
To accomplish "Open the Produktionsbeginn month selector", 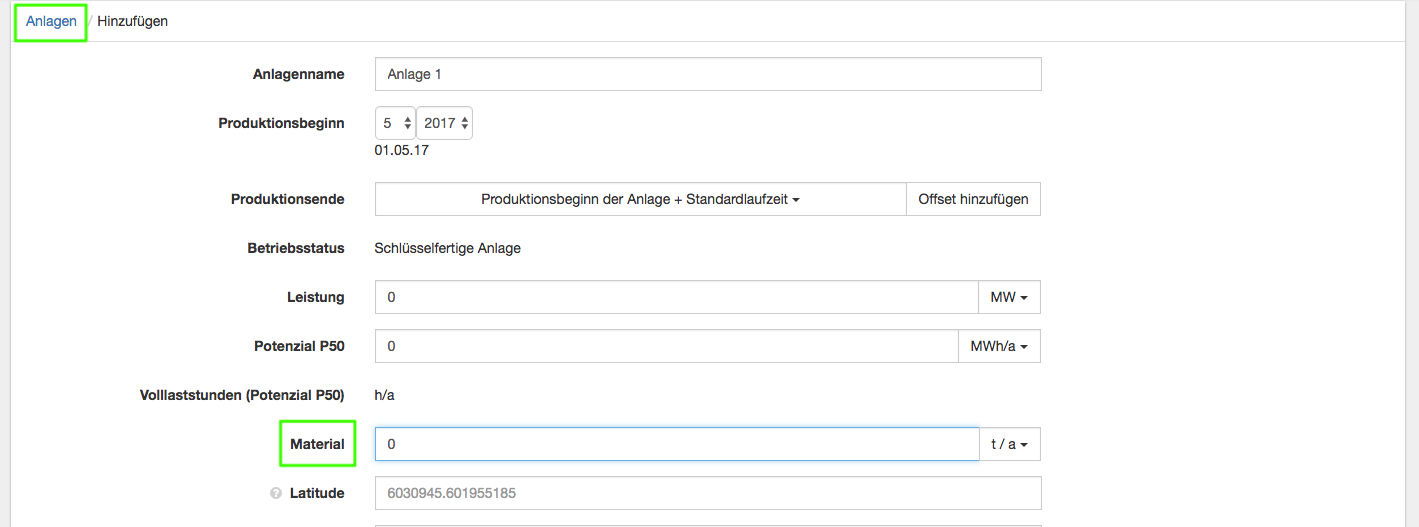I will tap(395, 123).
